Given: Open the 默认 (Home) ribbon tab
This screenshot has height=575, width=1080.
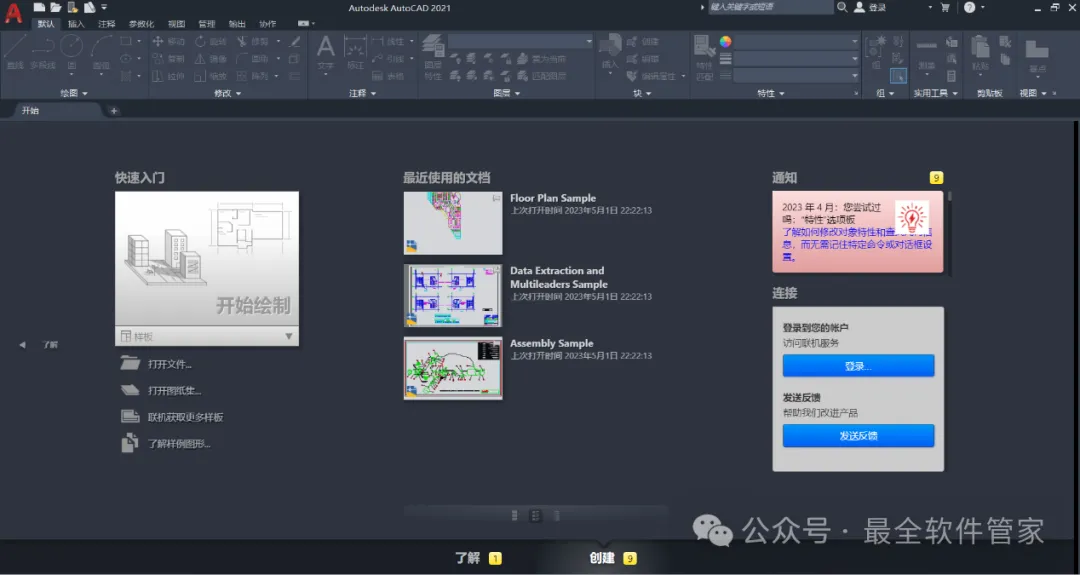Looking at the screenshot, I should [46, 23].
